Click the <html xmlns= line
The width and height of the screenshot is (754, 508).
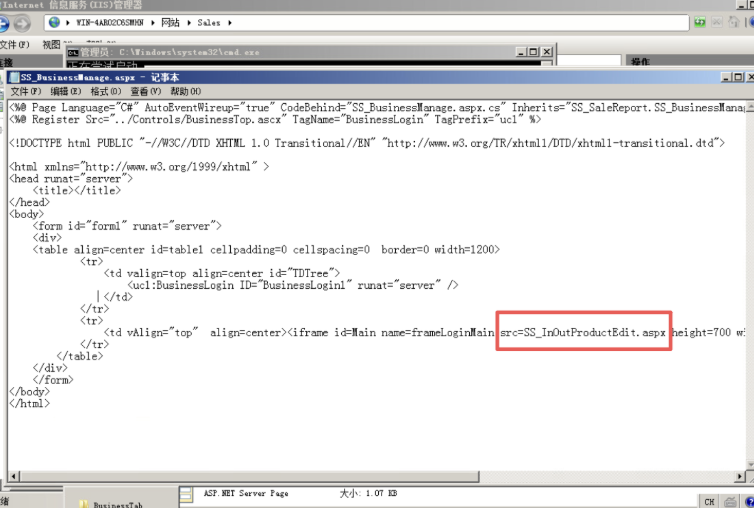coord(139,167)
